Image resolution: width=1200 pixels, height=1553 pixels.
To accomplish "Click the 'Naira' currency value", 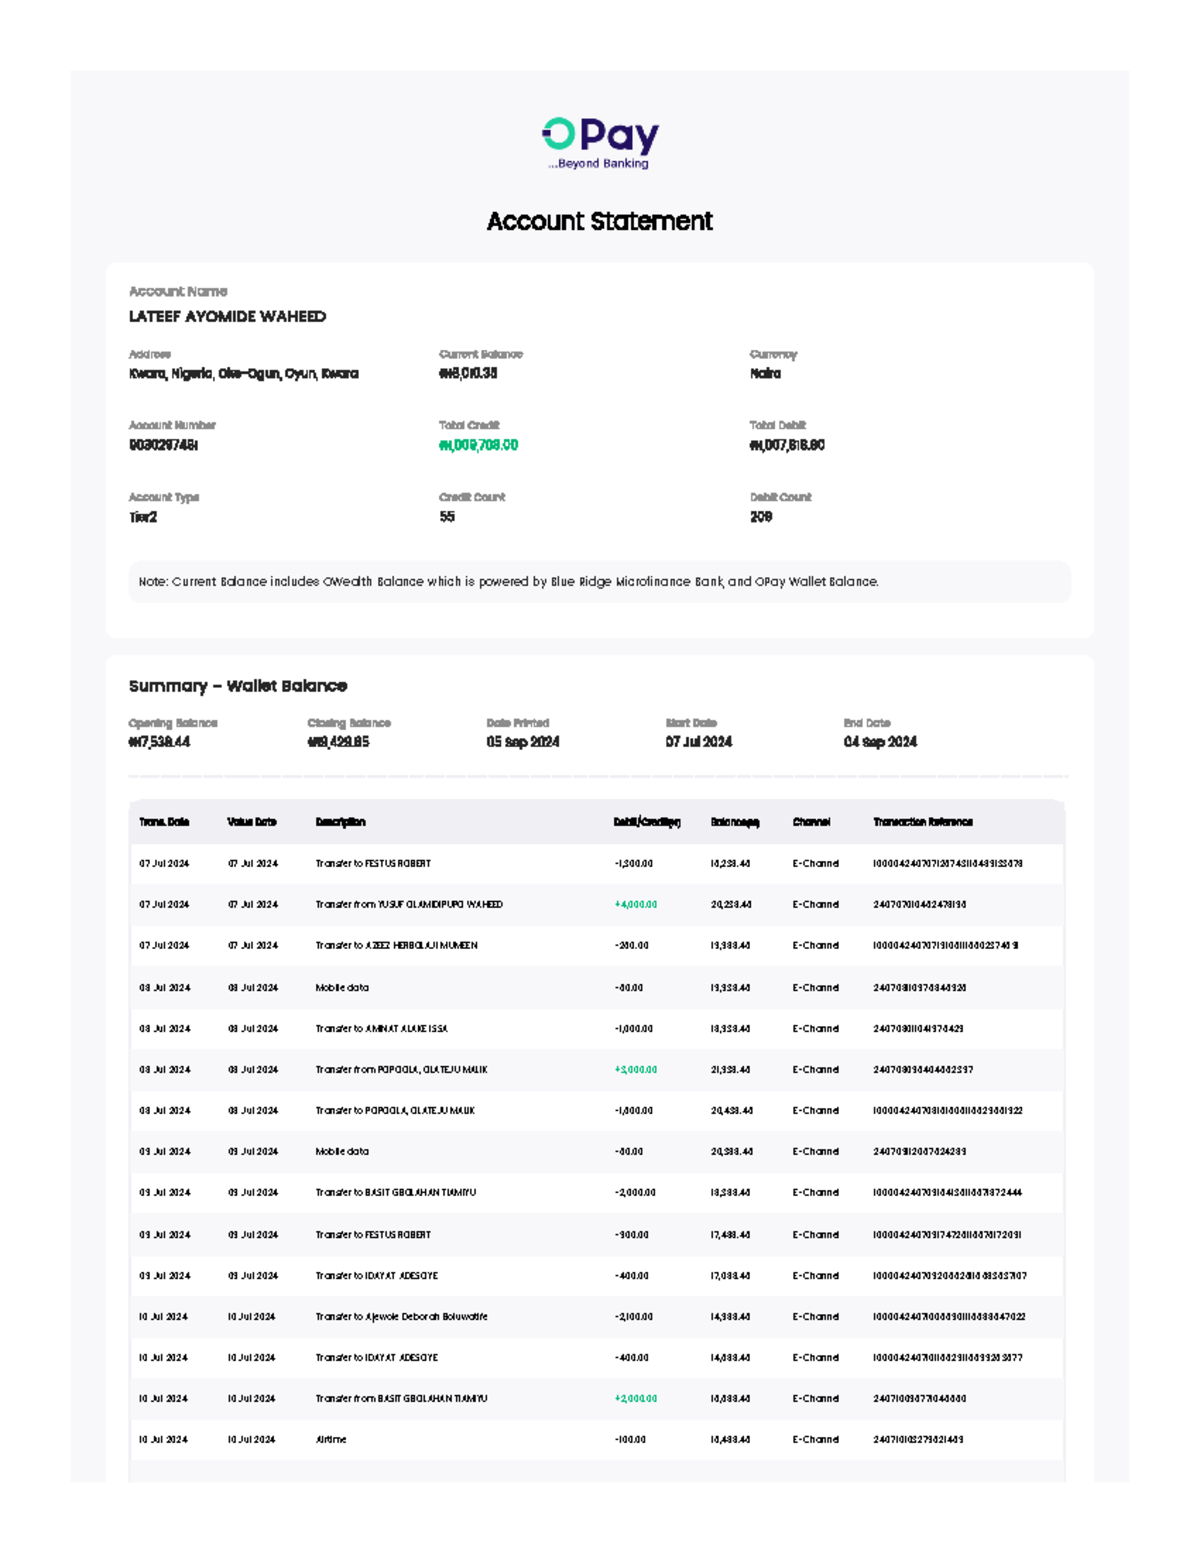I will [765, 373].
